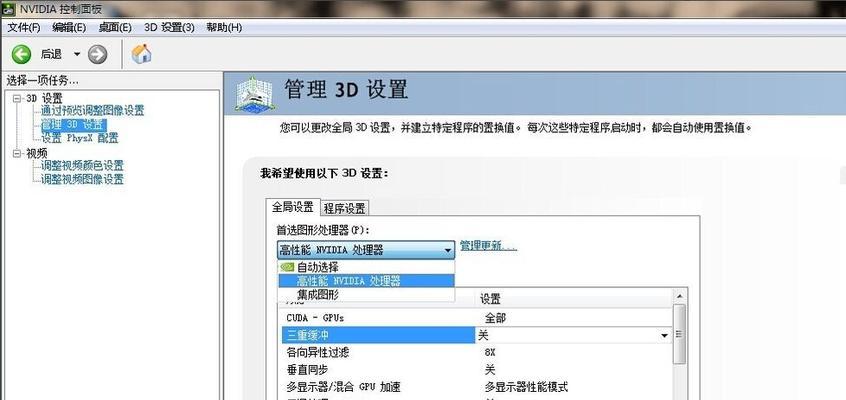Choose 自动选择 from dropdown list
This screenshot has height=400, width=846.
(366, 267)
